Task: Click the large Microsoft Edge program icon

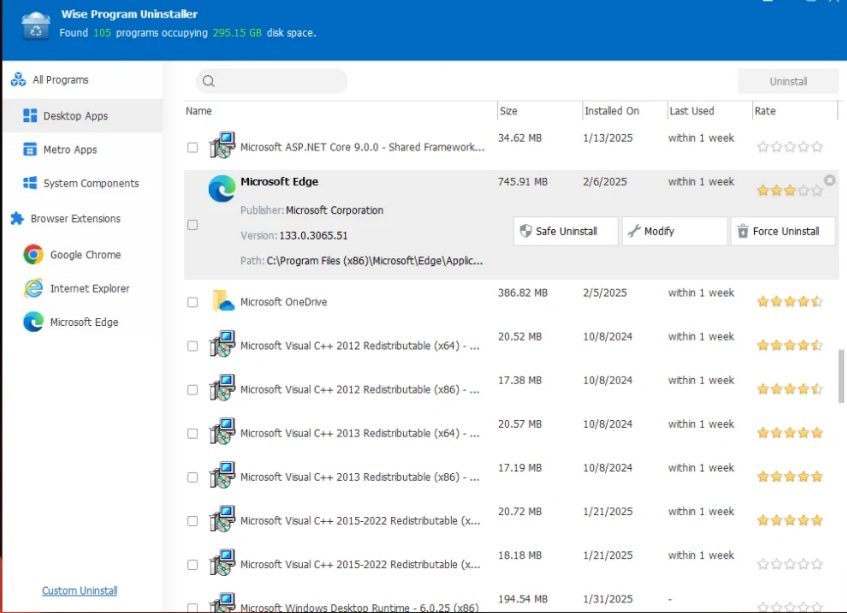Action: pos(221,189)
